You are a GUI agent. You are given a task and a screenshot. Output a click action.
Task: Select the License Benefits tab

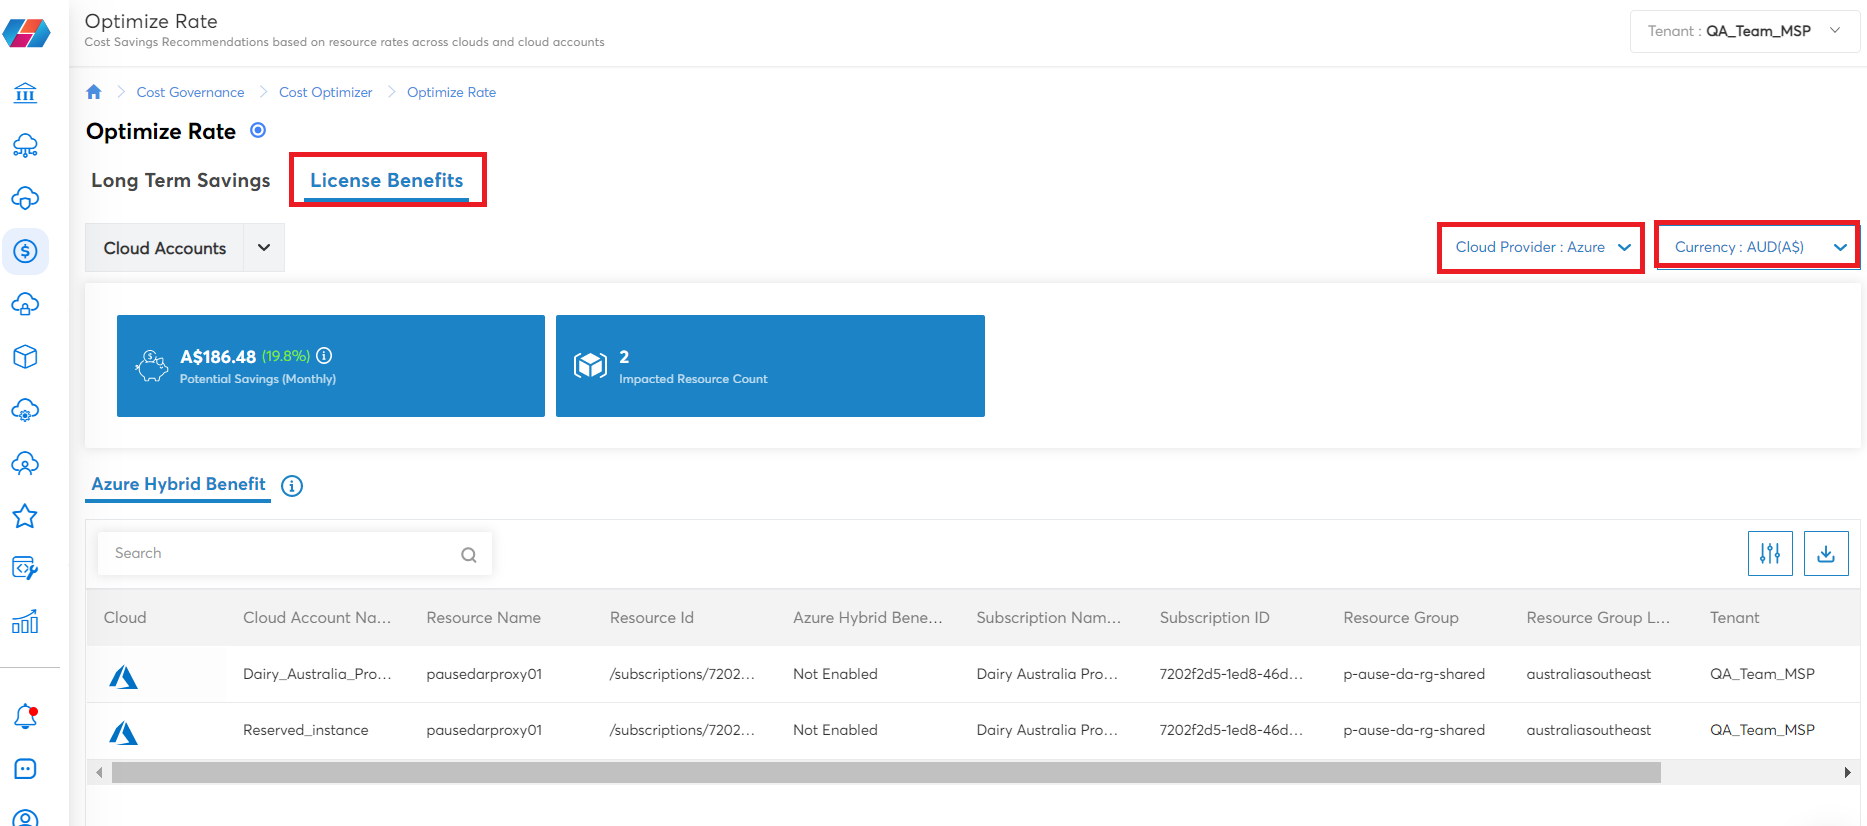386,180
